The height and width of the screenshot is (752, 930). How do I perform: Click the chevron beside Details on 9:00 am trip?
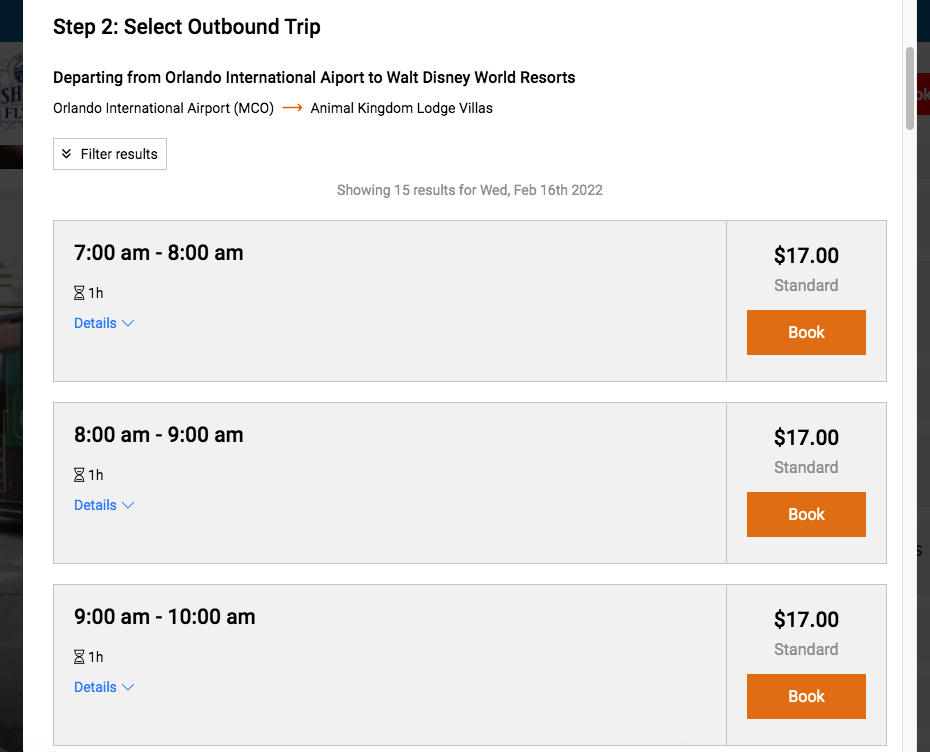(128, 687)
